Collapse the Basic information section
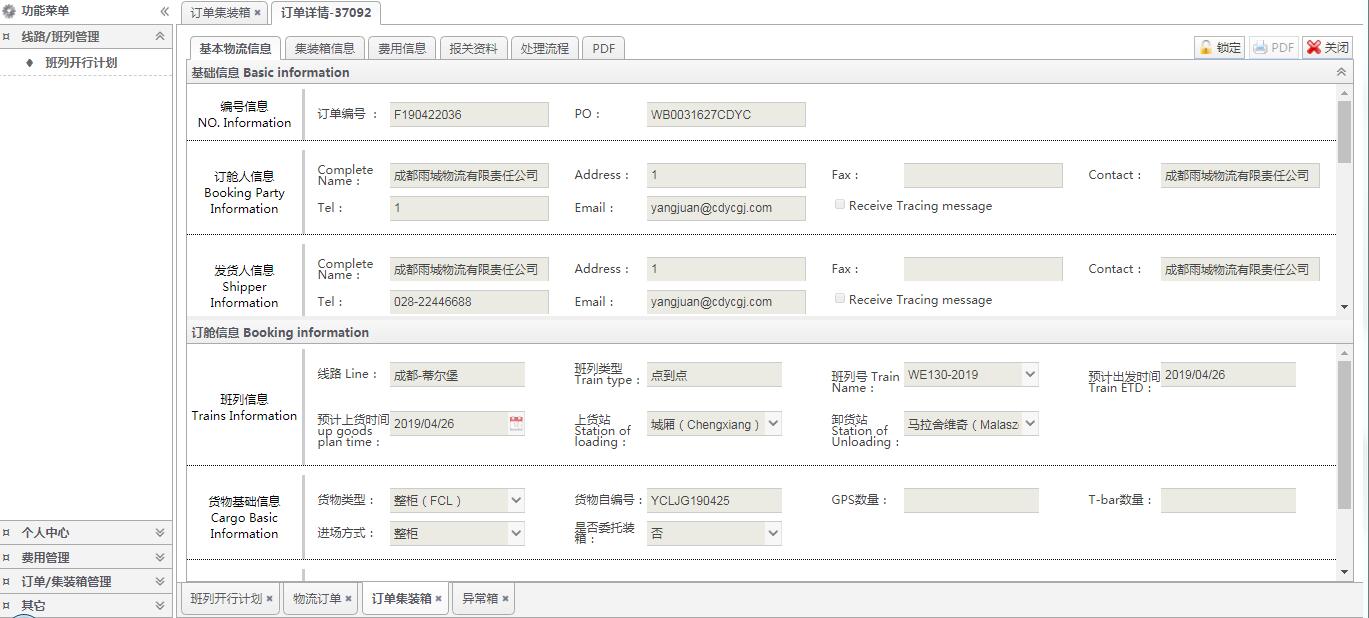 click(1341, 72)
